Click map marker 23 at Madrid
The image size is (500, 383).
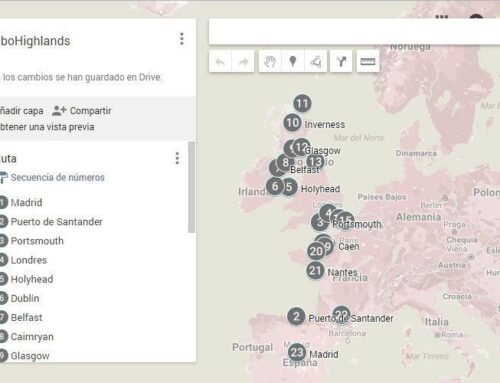297,352
